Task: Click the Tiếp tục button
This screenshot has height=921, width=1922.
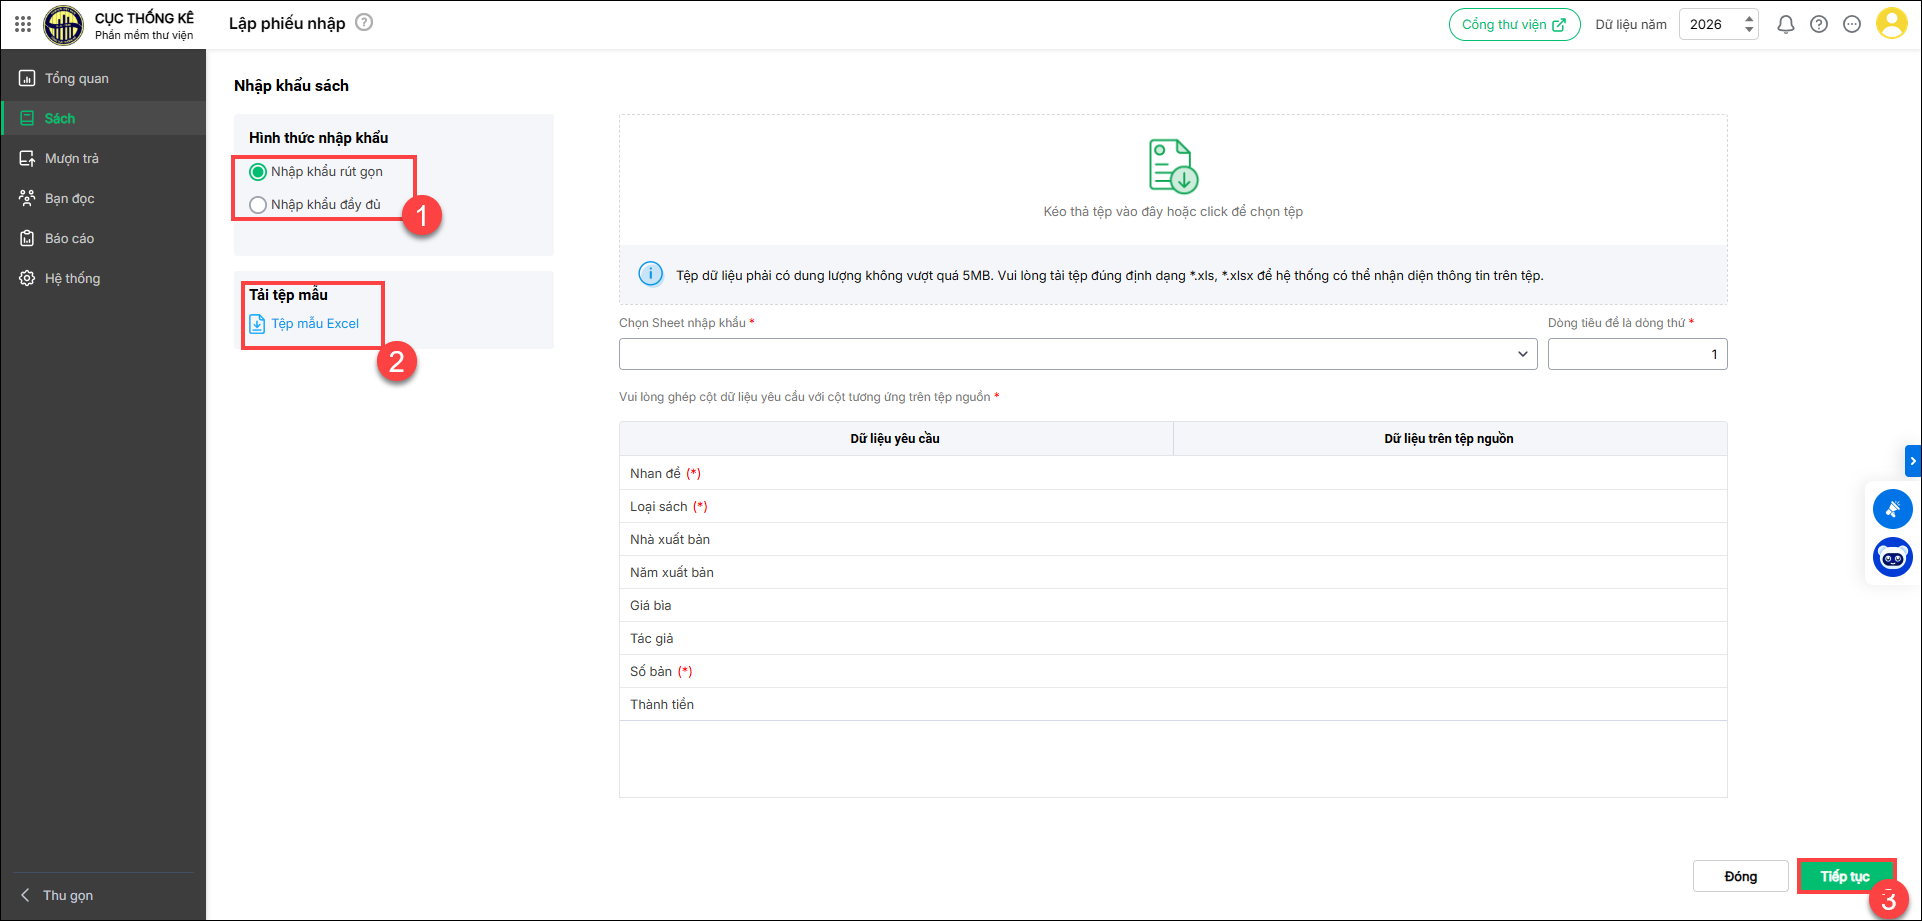Action: coord(1845,876)
